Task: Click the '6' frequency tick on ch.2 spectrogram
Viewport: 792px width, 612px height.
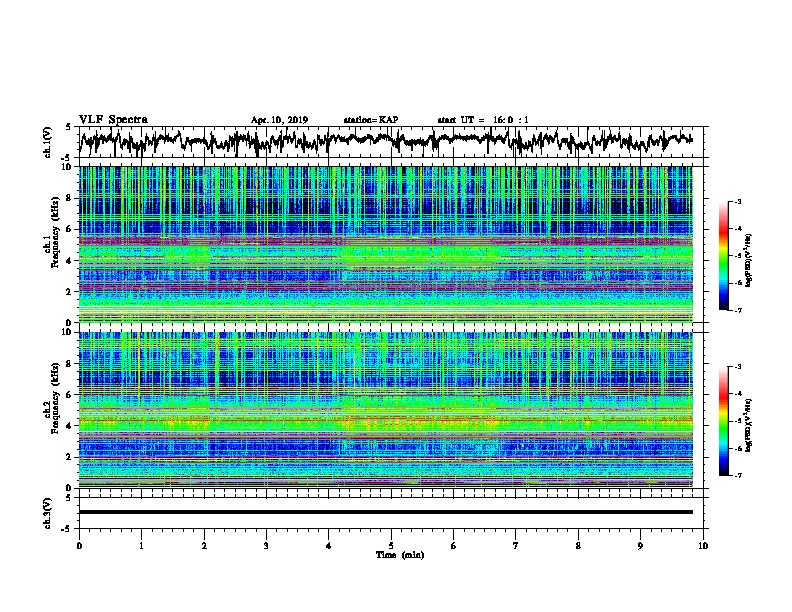Action: point(70,395)
